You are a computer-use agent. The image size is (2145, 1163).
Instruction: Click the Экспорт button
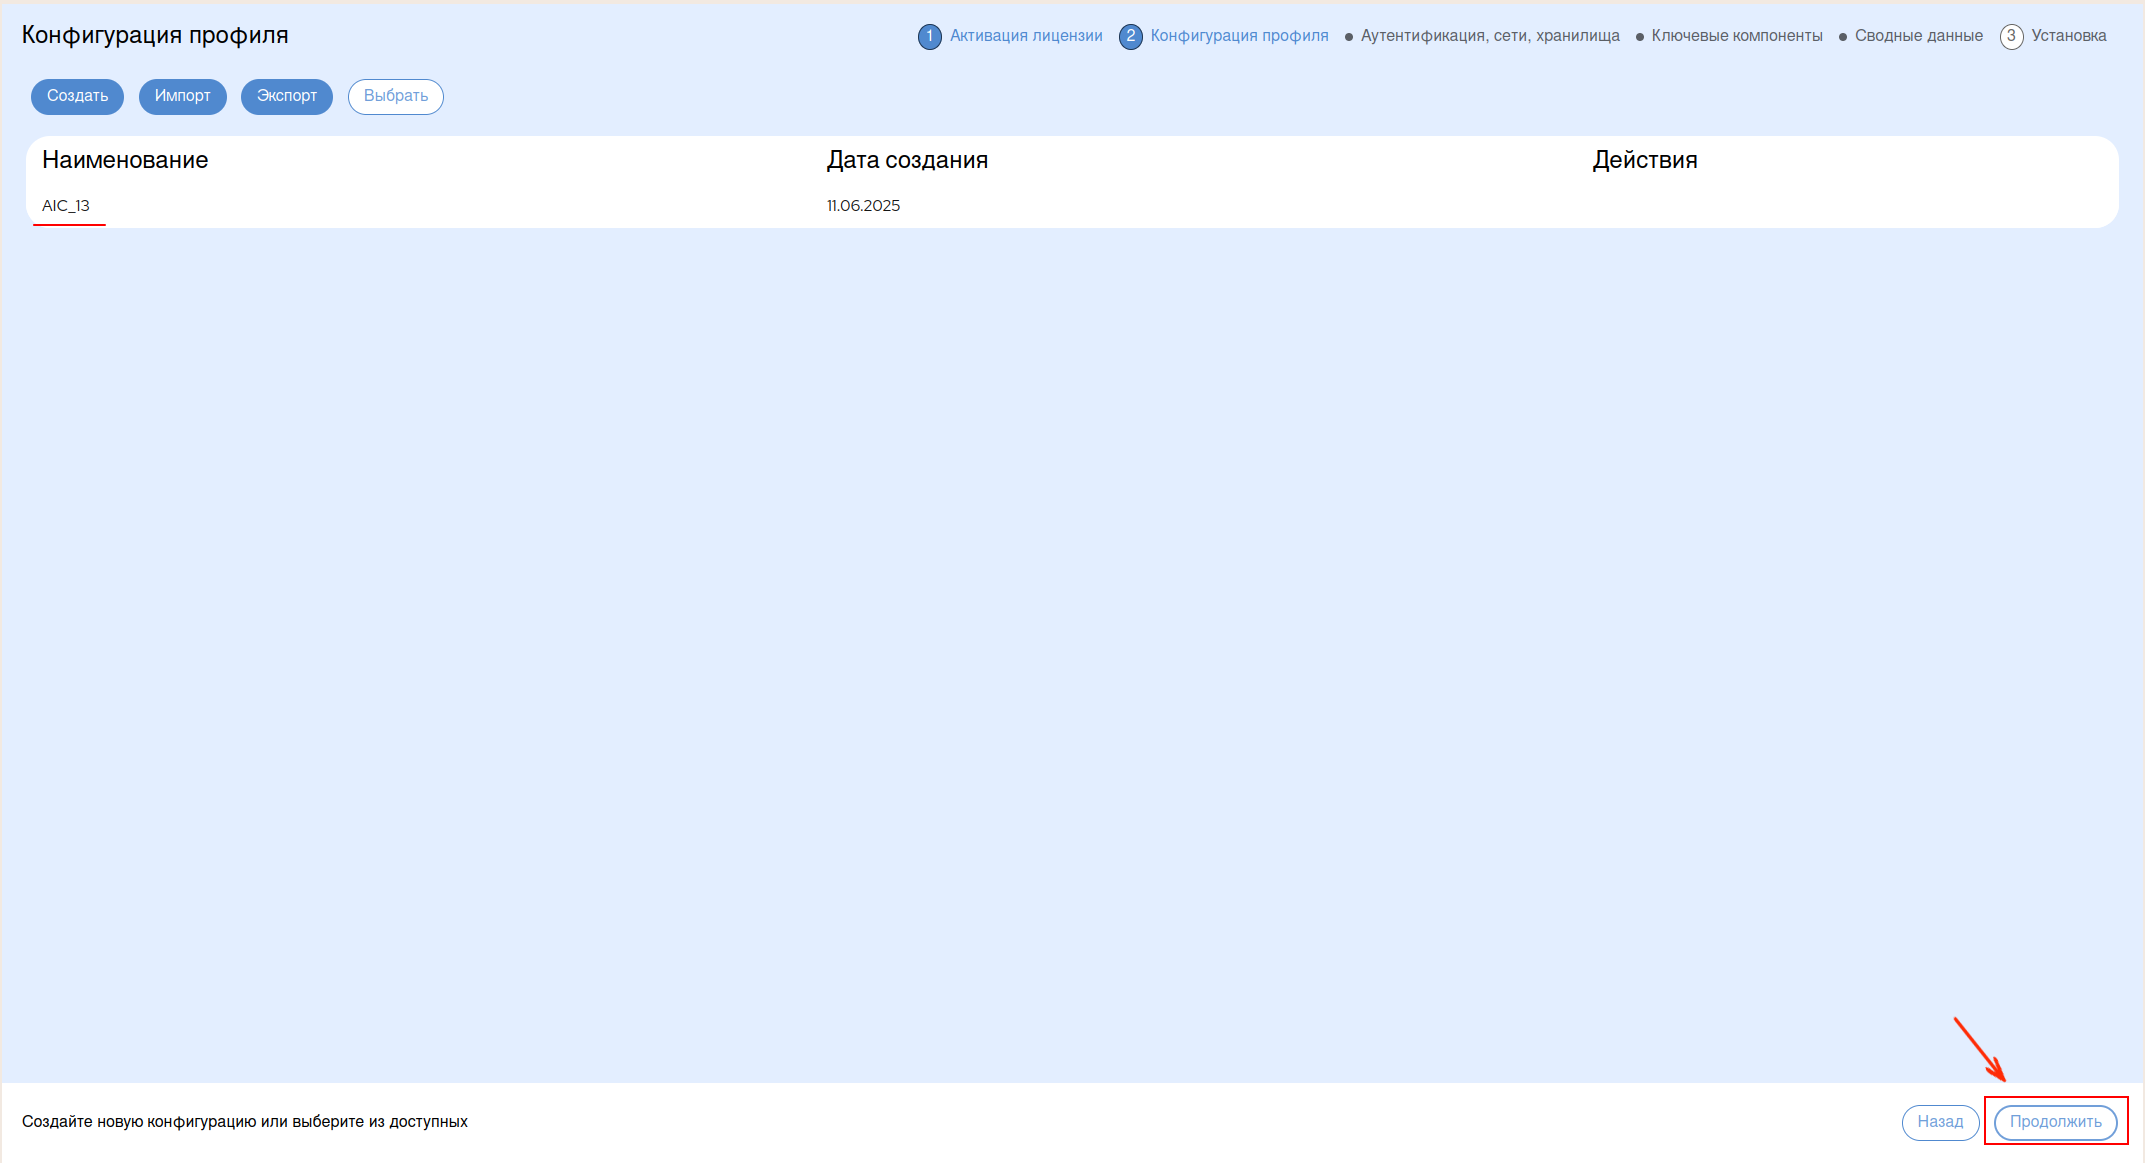pos(287,96)
